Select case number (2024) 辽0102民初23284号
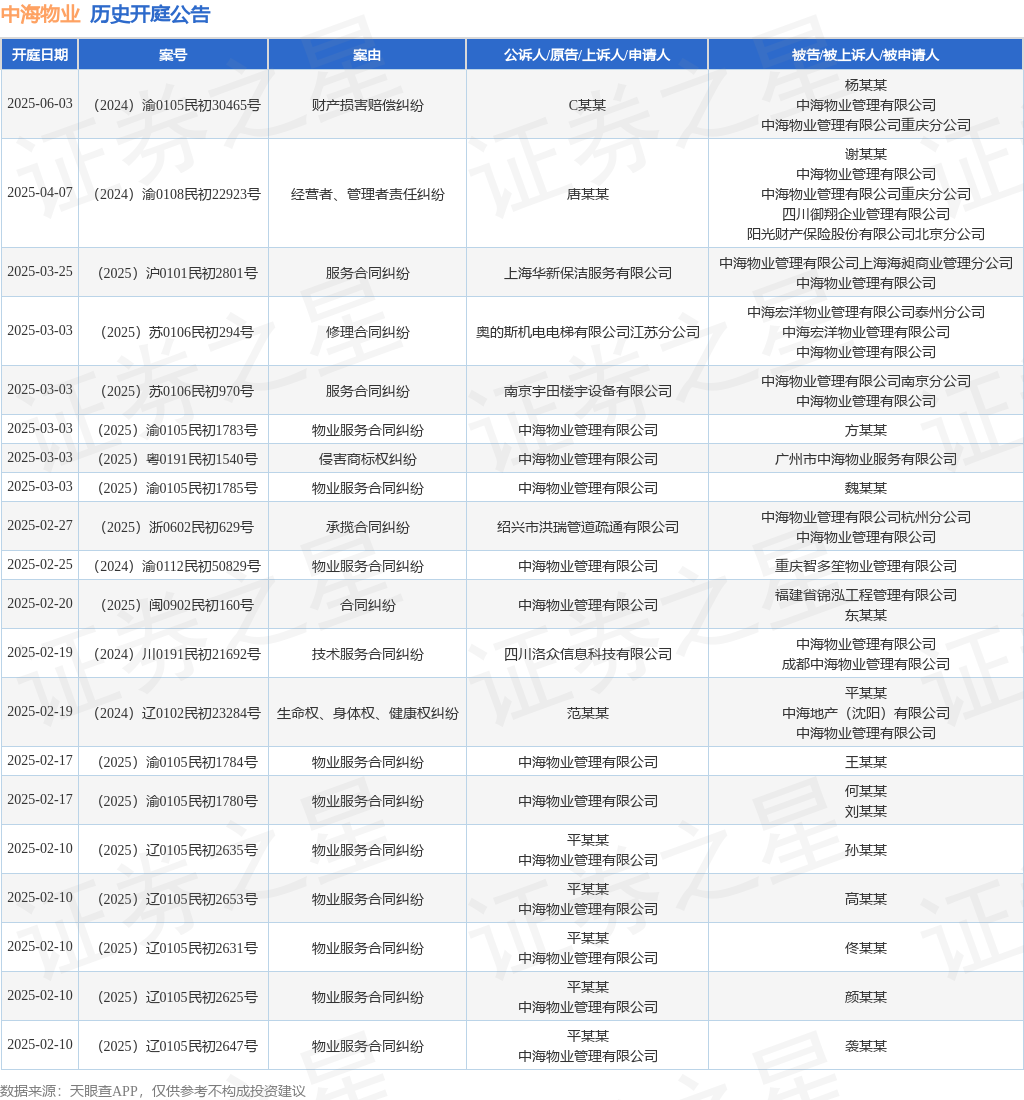Image resolution: width=1024 pixels, height=1100 pixels. point(177,713)
